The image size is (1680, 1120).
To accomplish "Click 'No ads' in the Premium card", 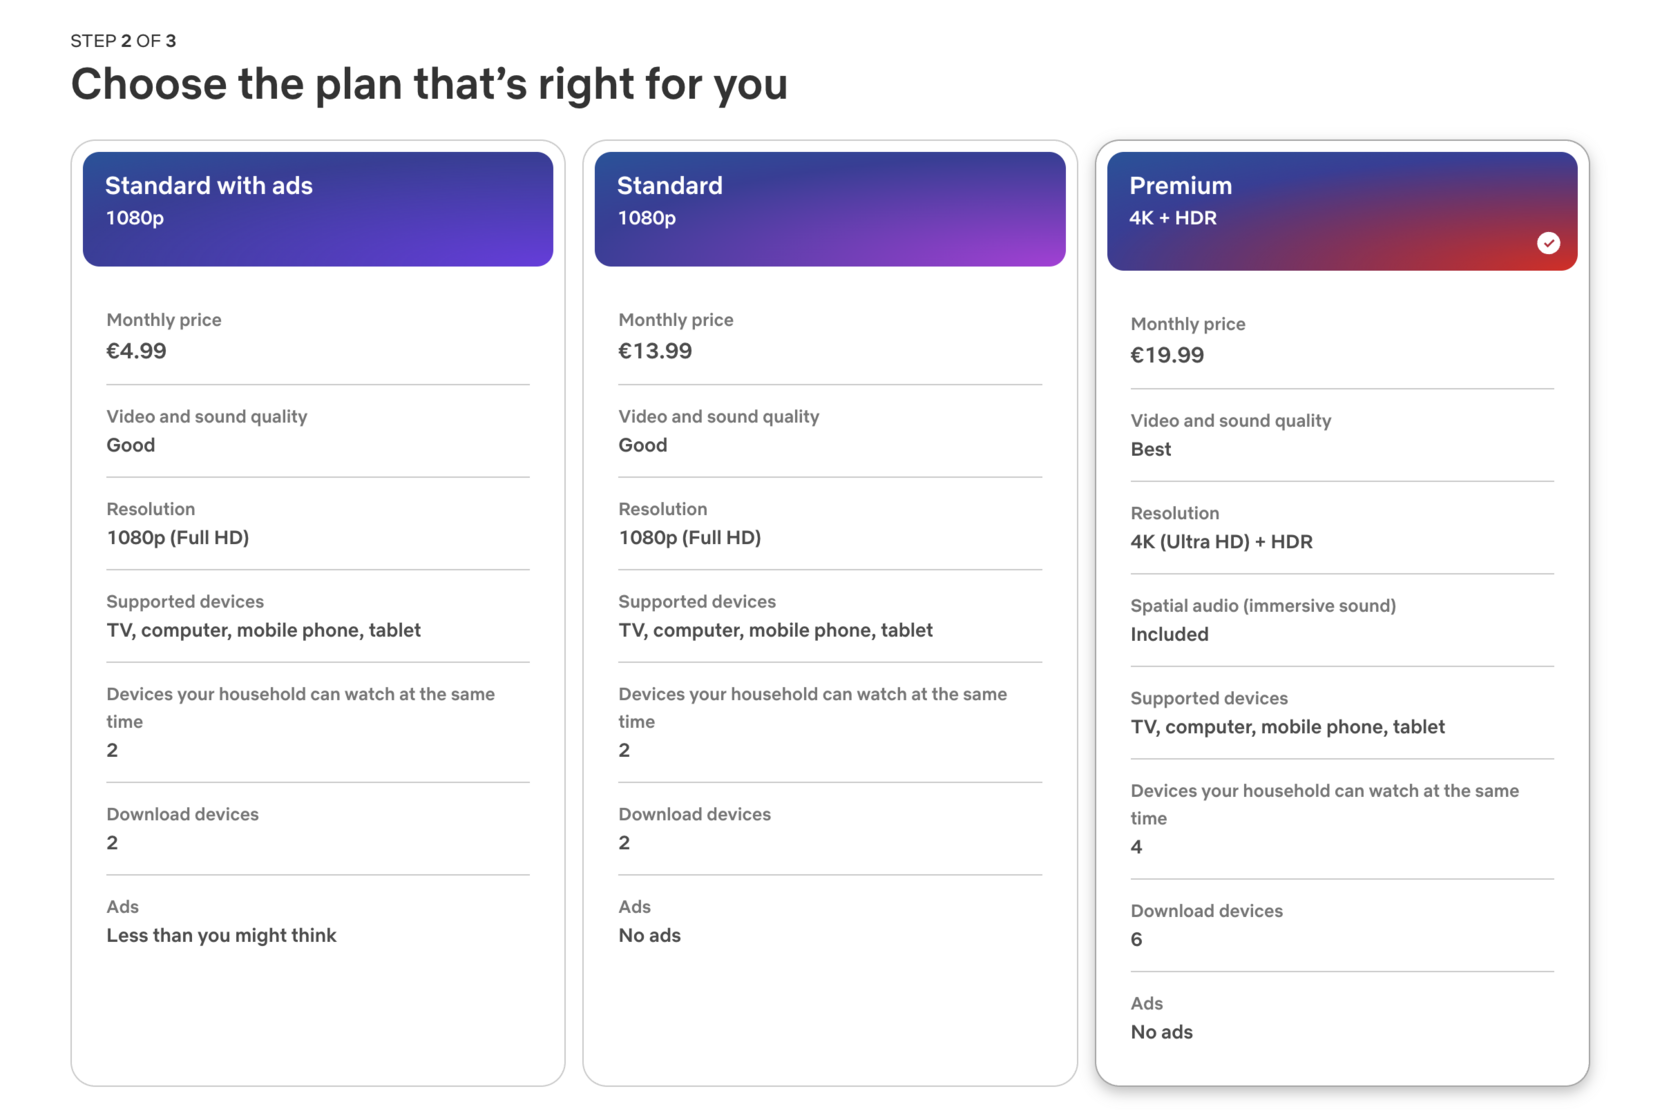I will pos(1161,1032).
